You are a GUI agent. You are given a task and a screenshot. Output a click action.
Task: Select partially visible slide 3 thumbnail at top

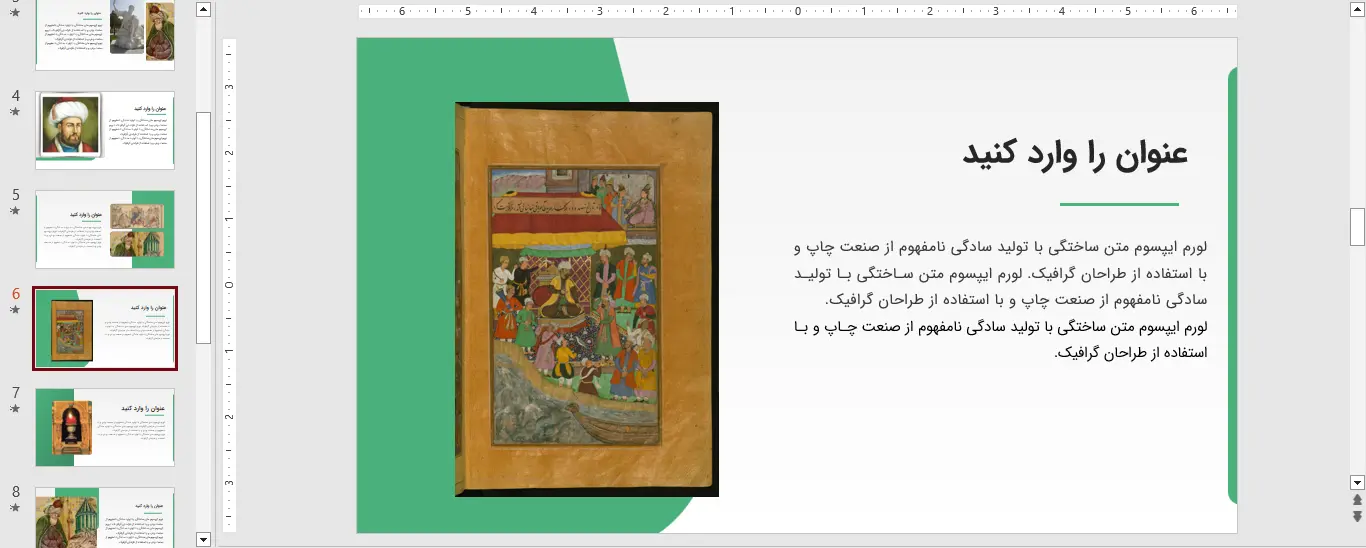(105, 34)
